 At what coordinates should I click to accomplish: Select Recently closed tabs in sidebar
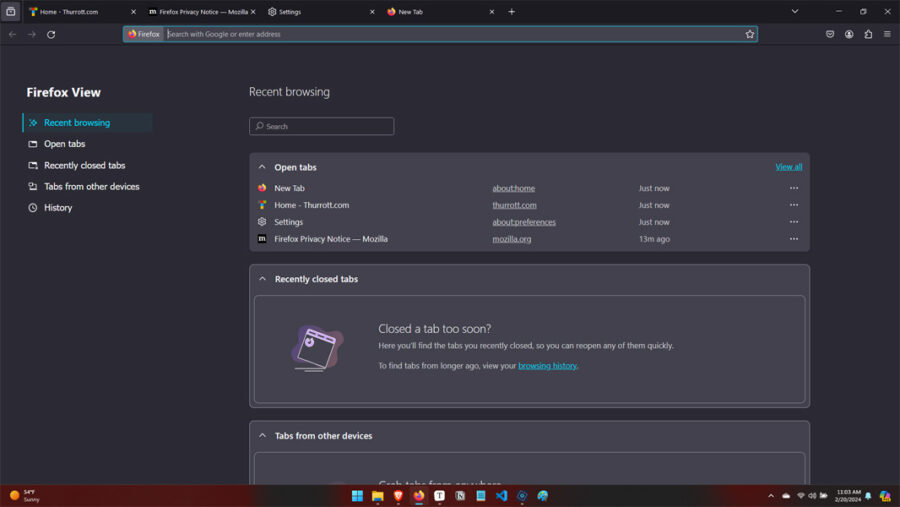tap(87, 165)
